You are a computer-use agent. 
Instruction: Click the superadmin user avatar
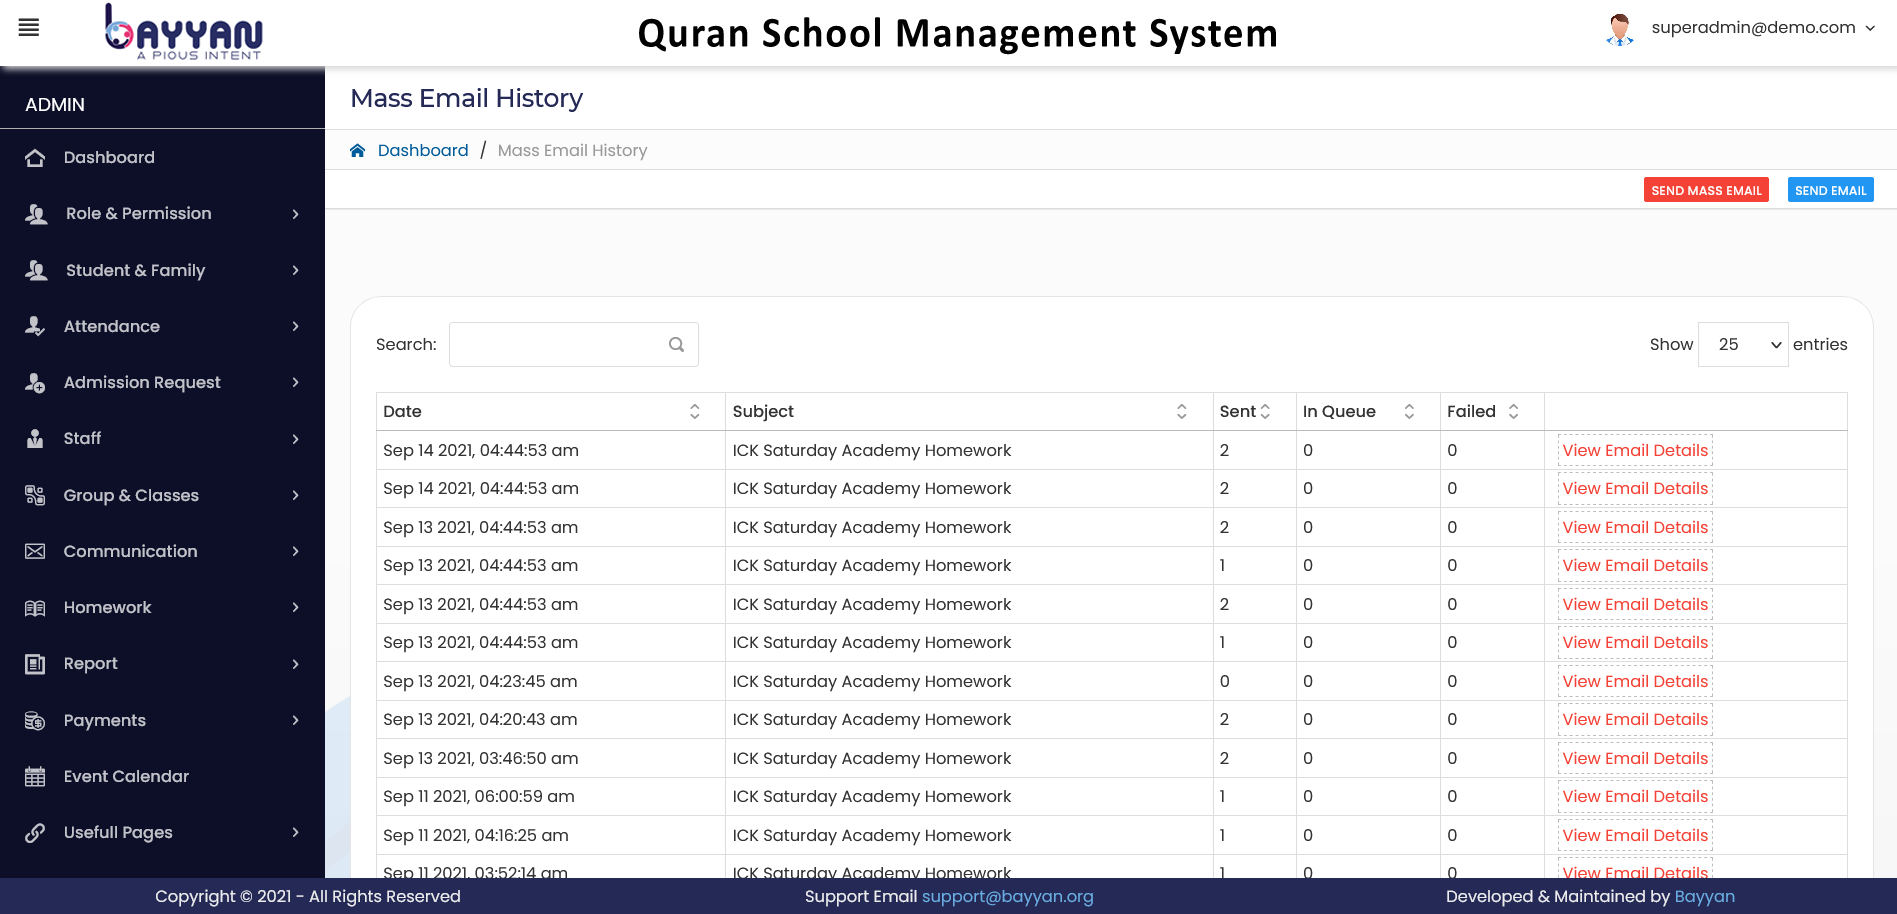1619,29
